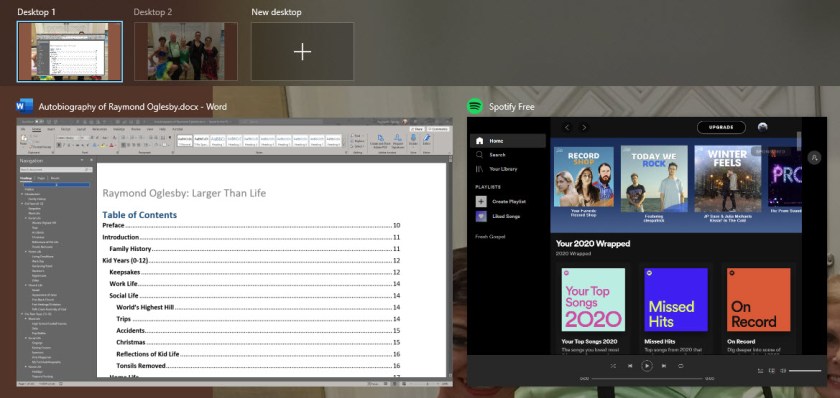840x398 pixels.
Task: Open Liked Songs heart icon in Spotify
Action: [481, 216]
